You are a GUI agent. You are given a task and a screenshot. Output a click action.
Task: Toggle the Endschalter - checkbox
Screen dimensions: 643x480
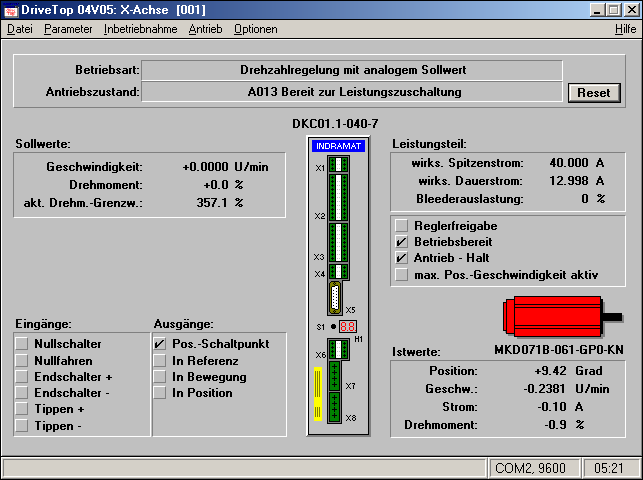point(22,393)
